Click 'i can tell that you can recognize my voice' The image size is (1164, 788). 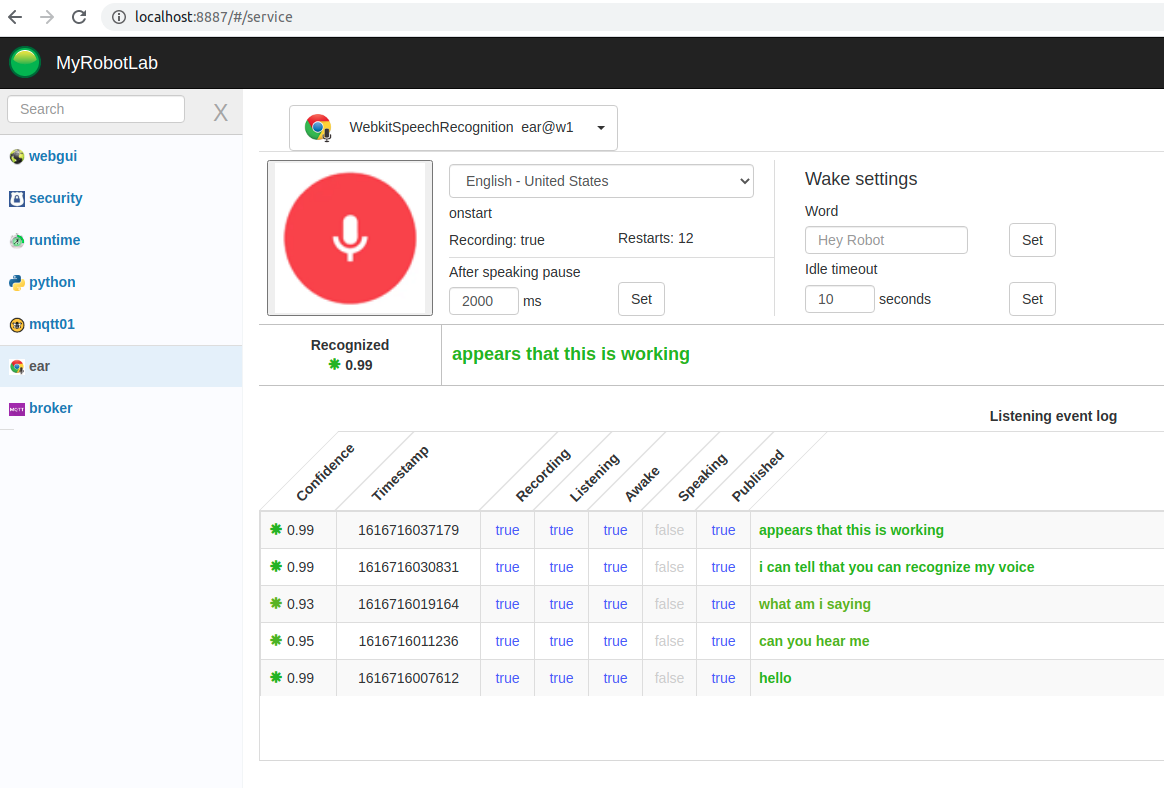pyautogui.click(x=896, y=567)
